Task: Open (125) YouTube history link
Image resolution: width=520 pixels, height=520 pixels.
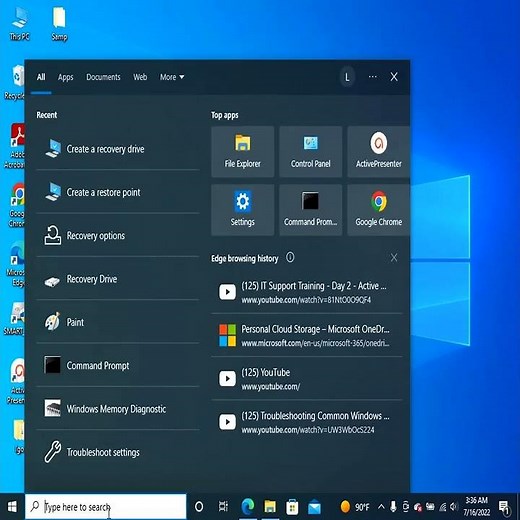Action: point(307,379)
